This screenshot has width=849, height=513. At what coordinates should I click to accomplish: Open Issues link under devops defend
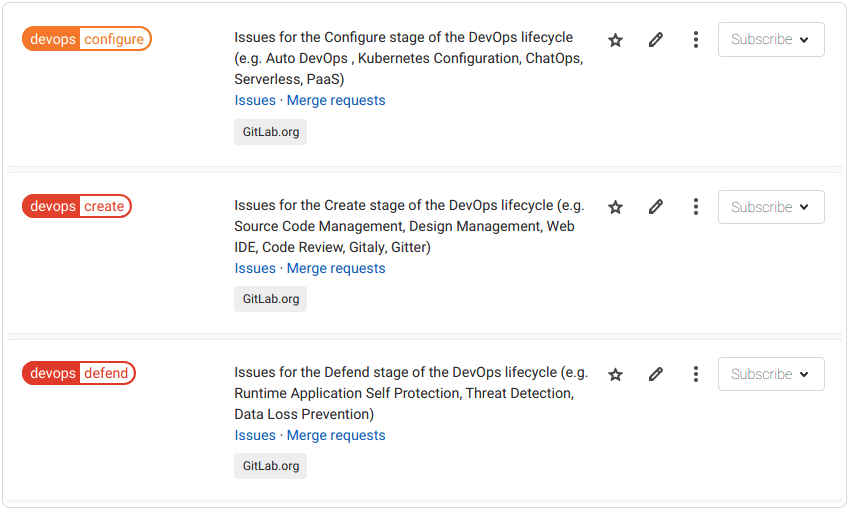pos(255,435)
